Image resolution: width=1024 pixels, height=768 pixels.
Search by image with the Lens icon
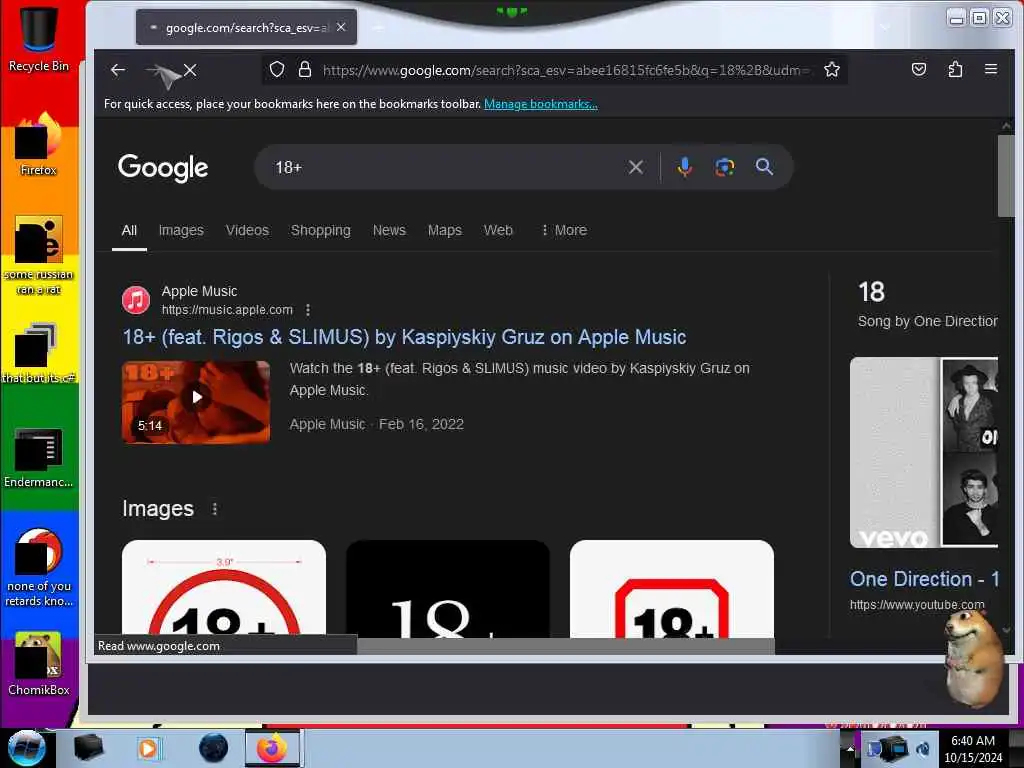tap(724, 167)
